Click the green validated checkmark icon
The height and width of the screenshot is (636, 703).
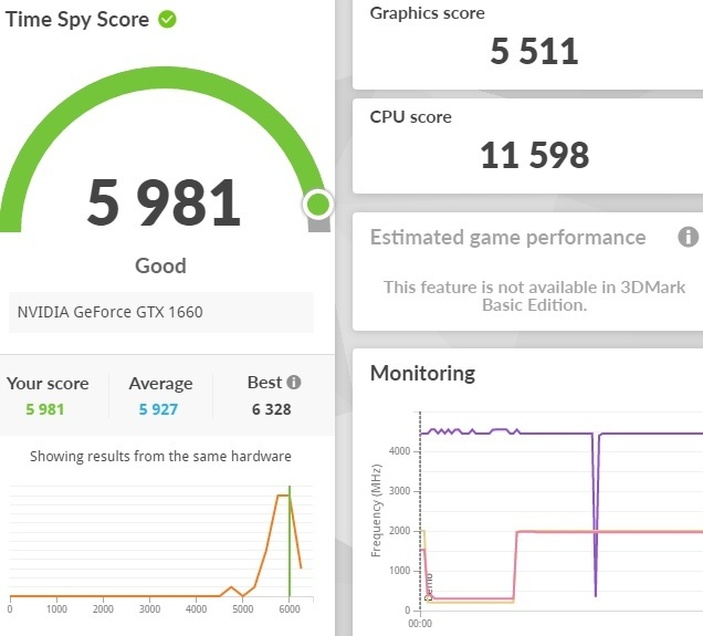[x=167, y=19]
